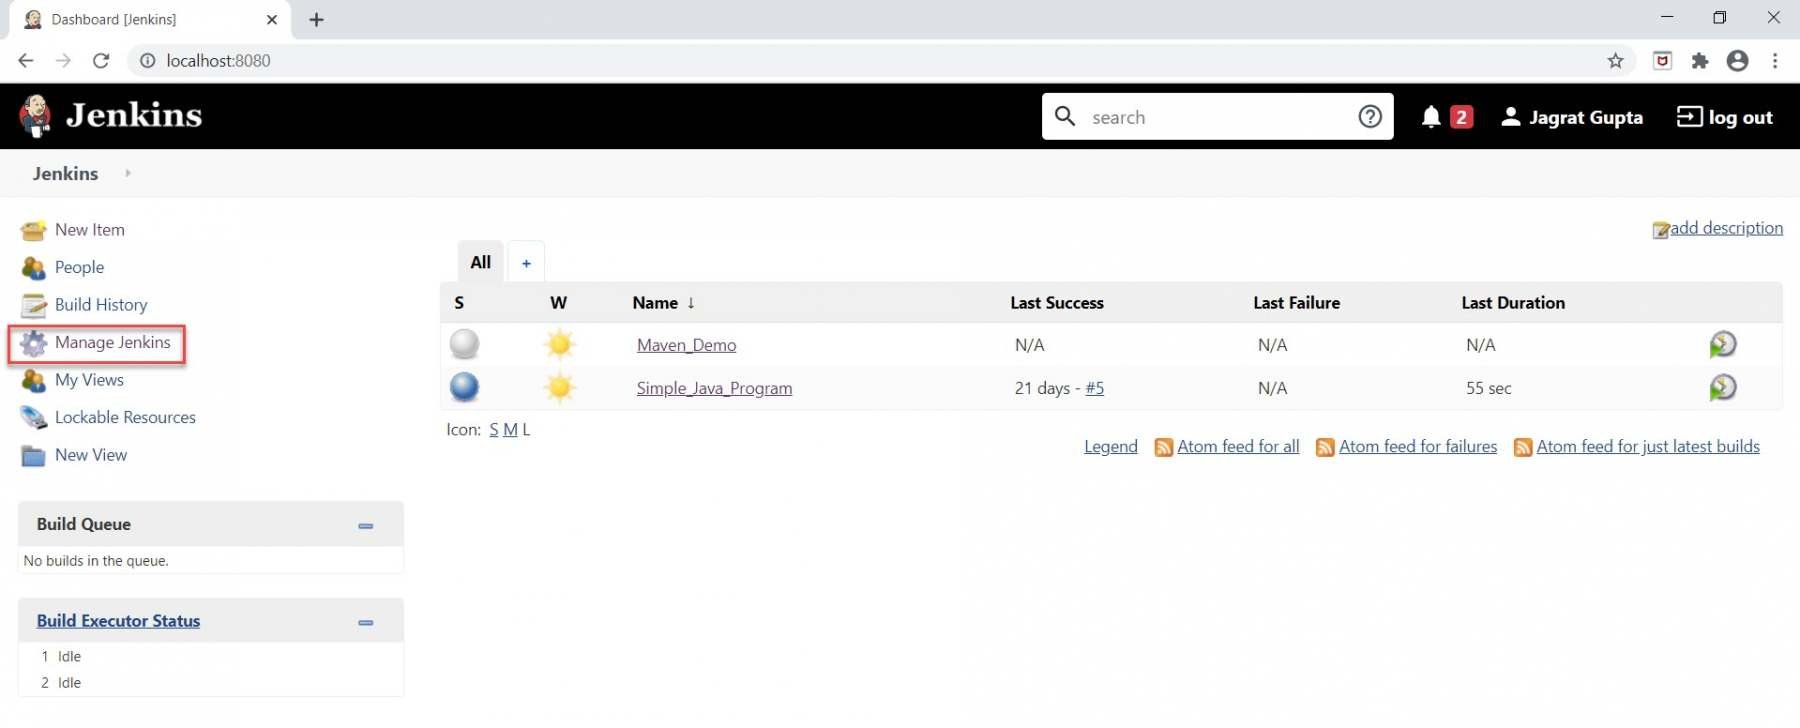Open the New View link
This screenshot has width=1800, height=728.
91,455
